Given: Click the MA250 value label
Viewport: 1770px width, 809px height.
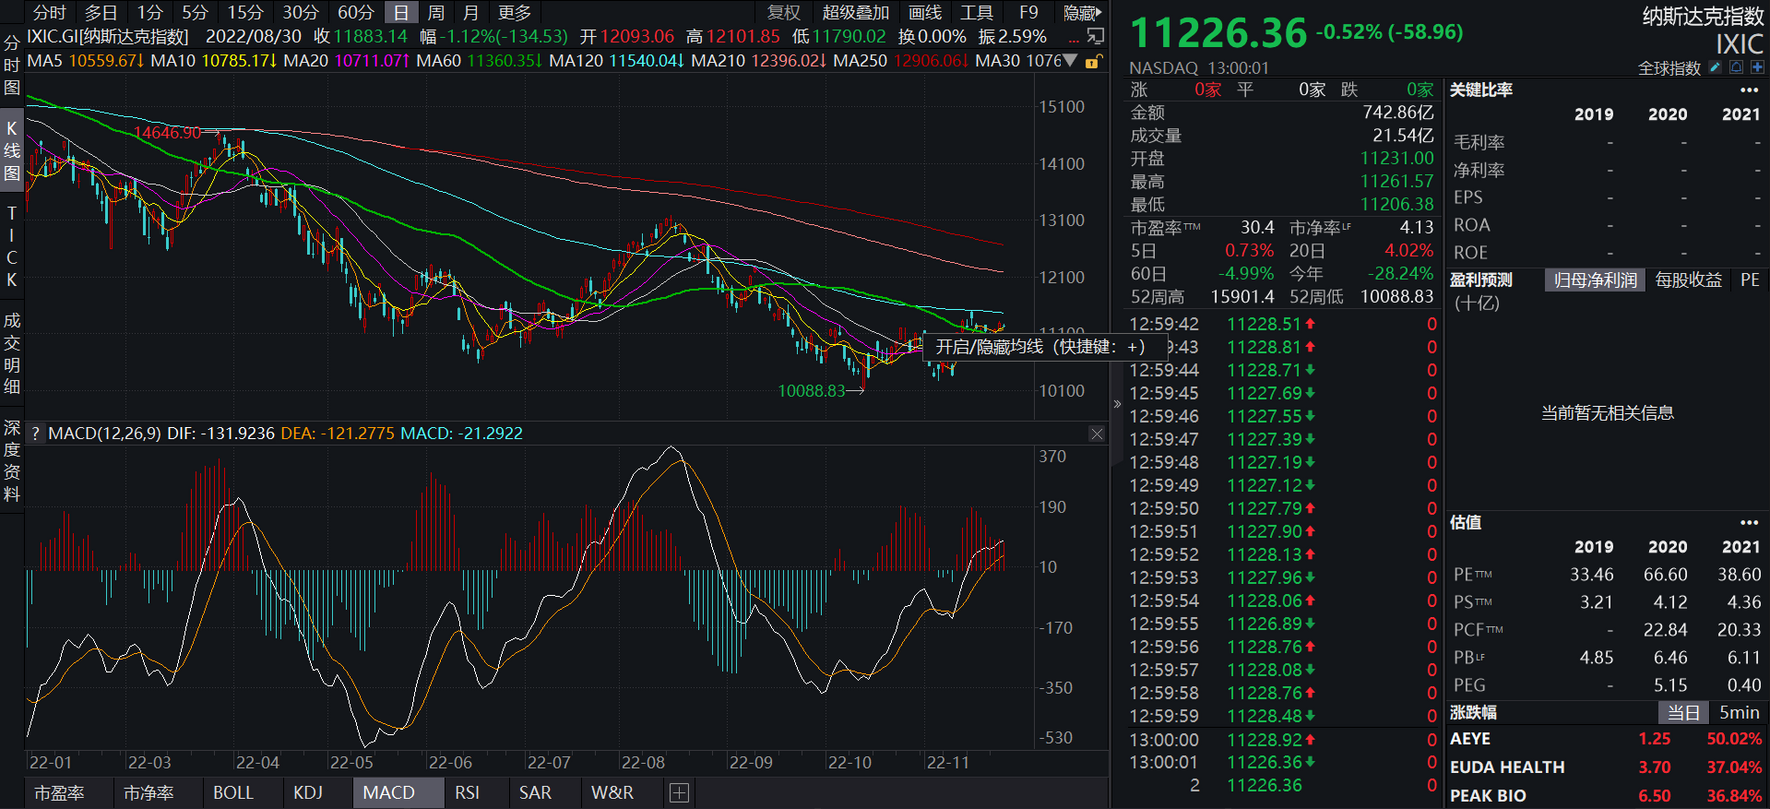Looking at the screenshot, I should [x=901, y=61].
